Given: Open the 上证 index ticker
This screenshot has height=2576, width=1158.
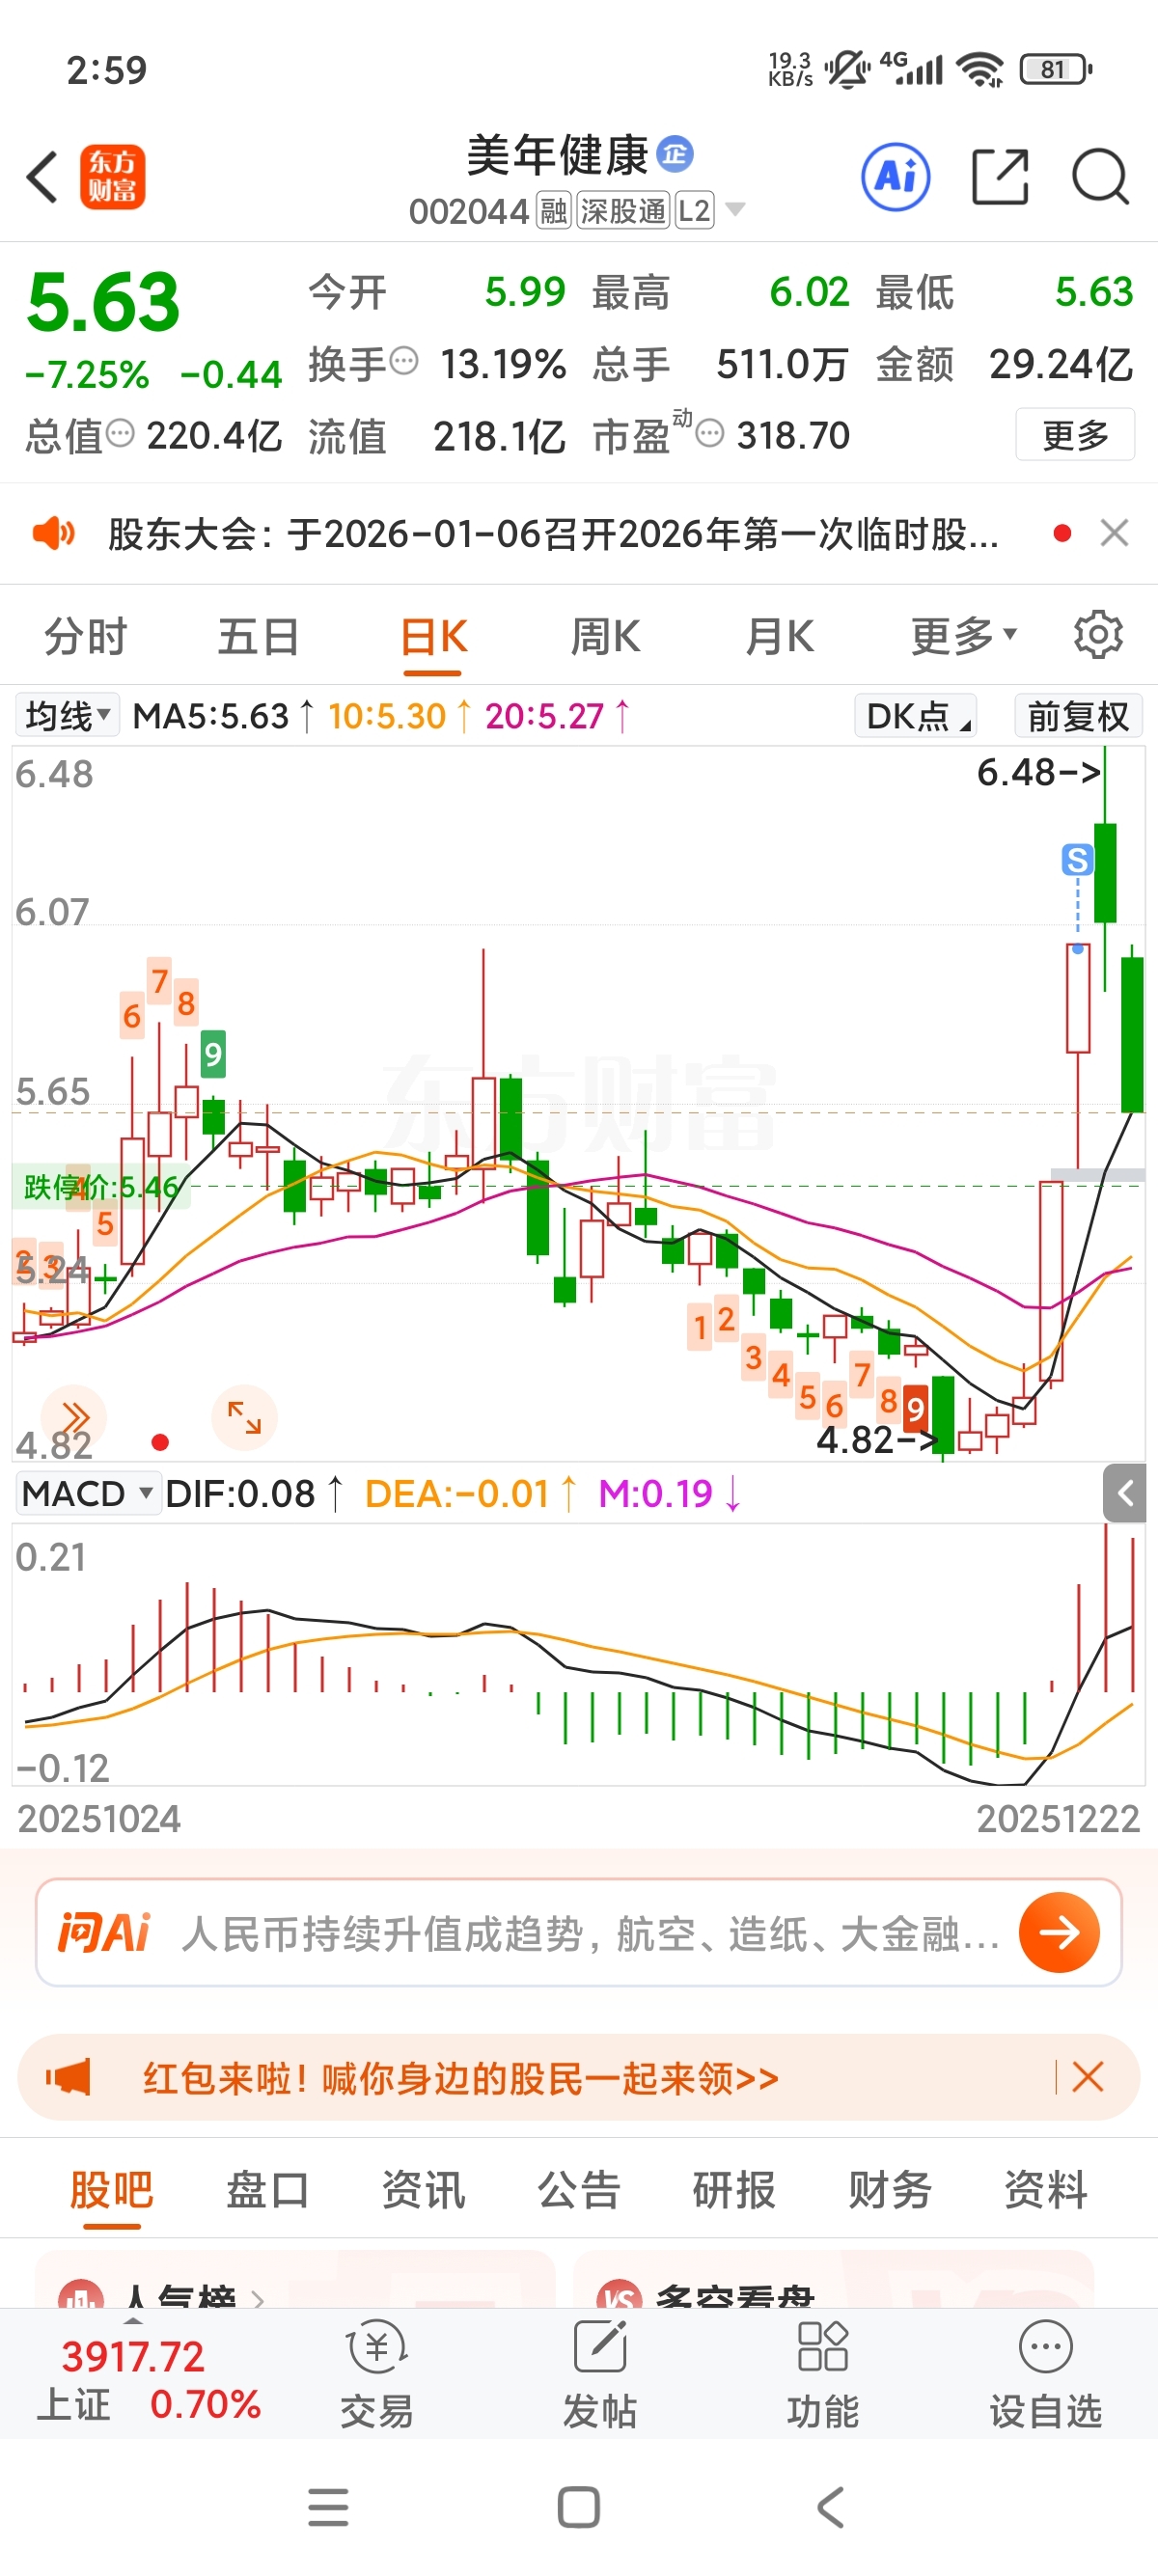Looking at the screenshot, I should pos(148,2380).
